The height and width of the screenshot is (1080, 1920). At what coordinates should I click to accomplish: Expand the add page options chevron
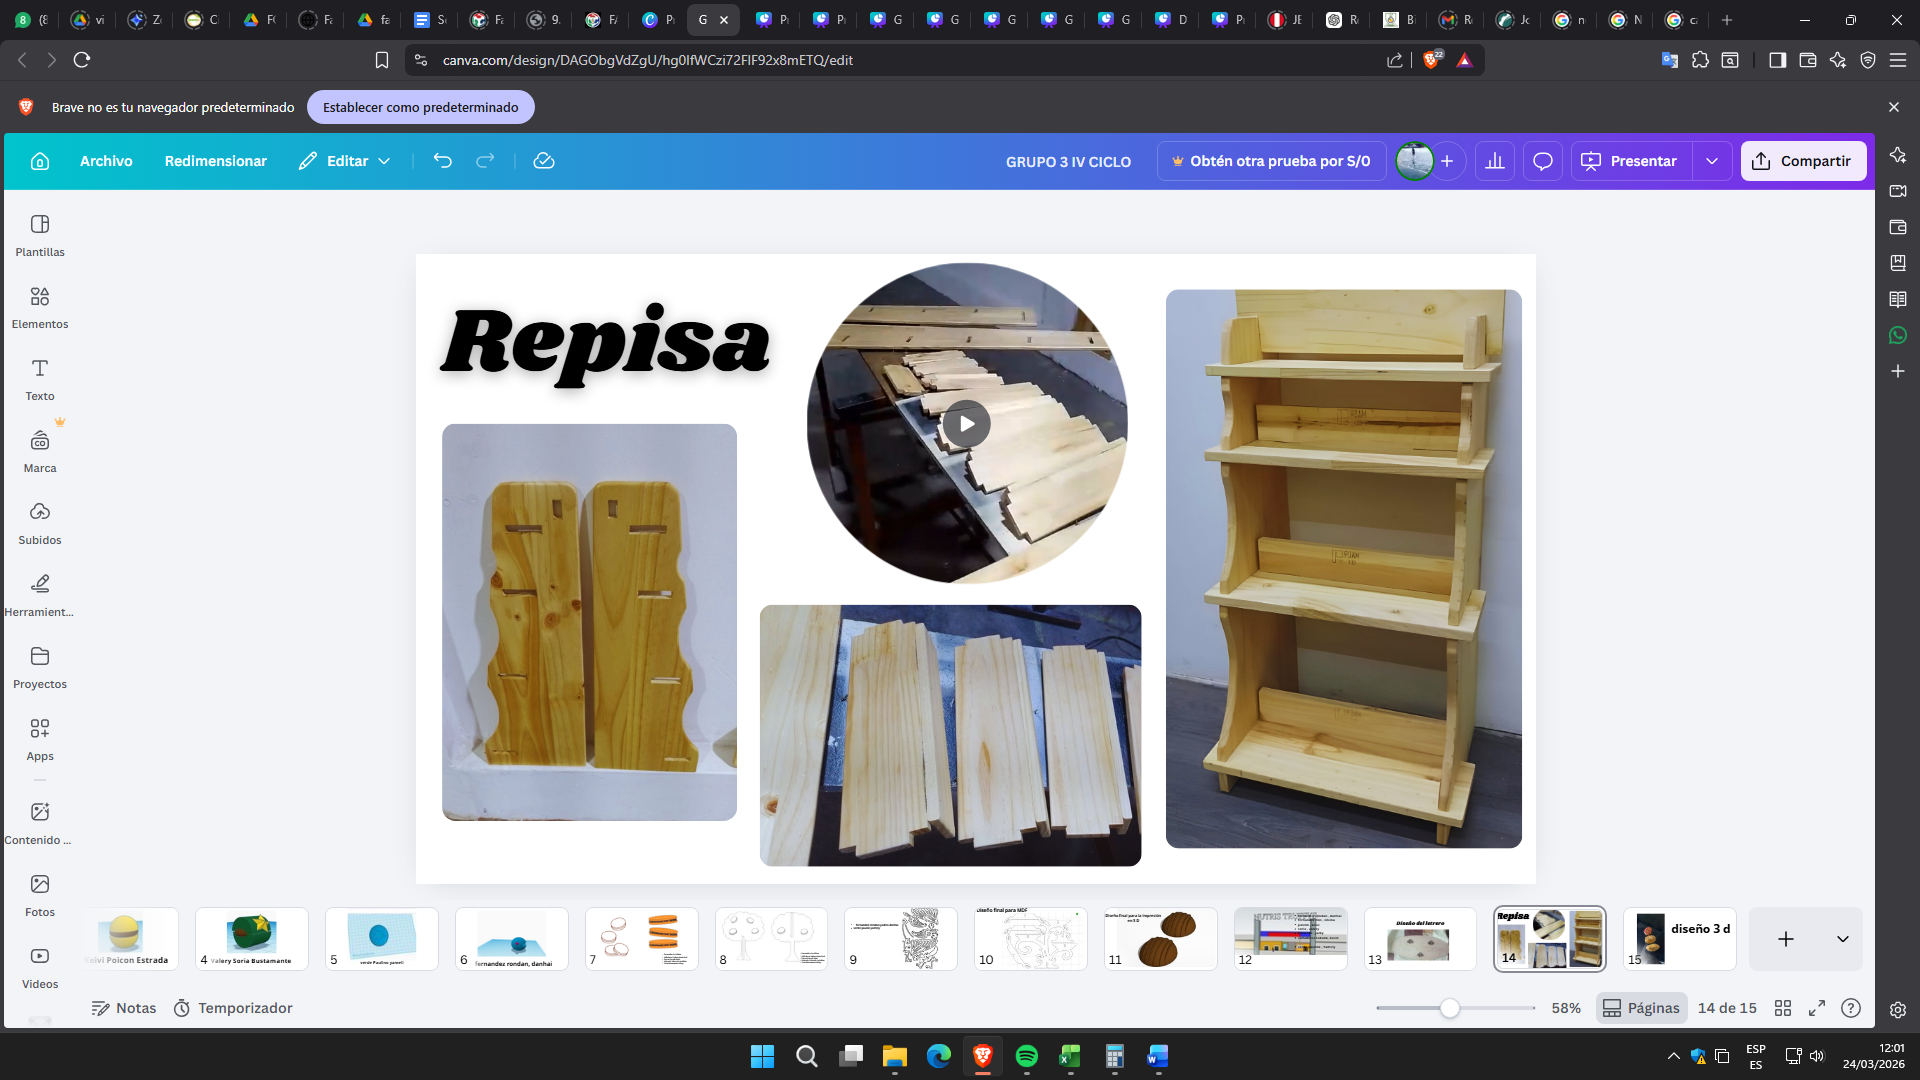click(1843, 939)
